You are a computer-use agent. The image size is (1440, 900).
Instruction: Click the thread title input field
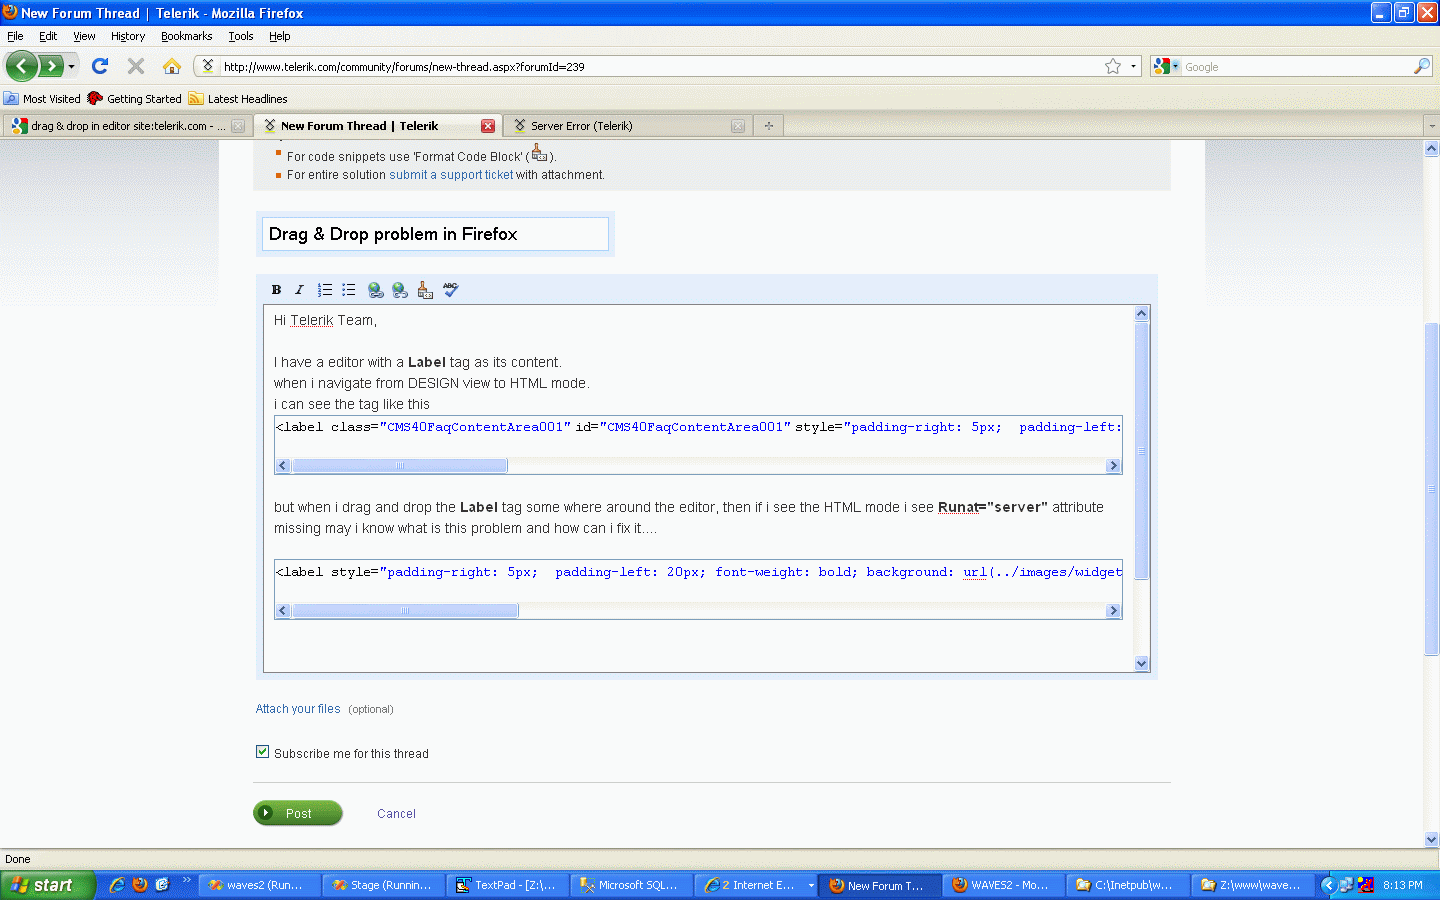436,234
